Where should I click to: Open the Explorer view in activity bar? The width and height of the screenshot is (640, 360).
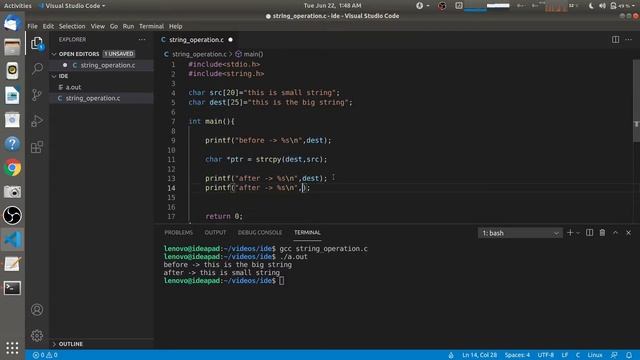click(x=37, y=43)
